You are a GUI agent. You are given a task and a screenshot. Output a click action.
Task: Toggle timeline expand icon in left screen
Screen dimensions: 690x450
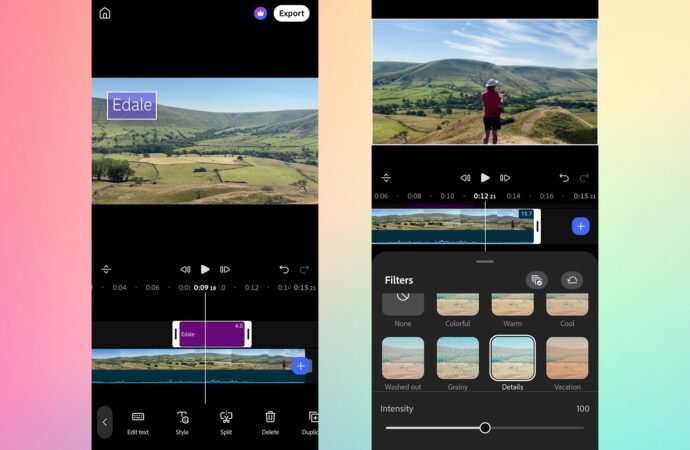(x=106, y=269)
